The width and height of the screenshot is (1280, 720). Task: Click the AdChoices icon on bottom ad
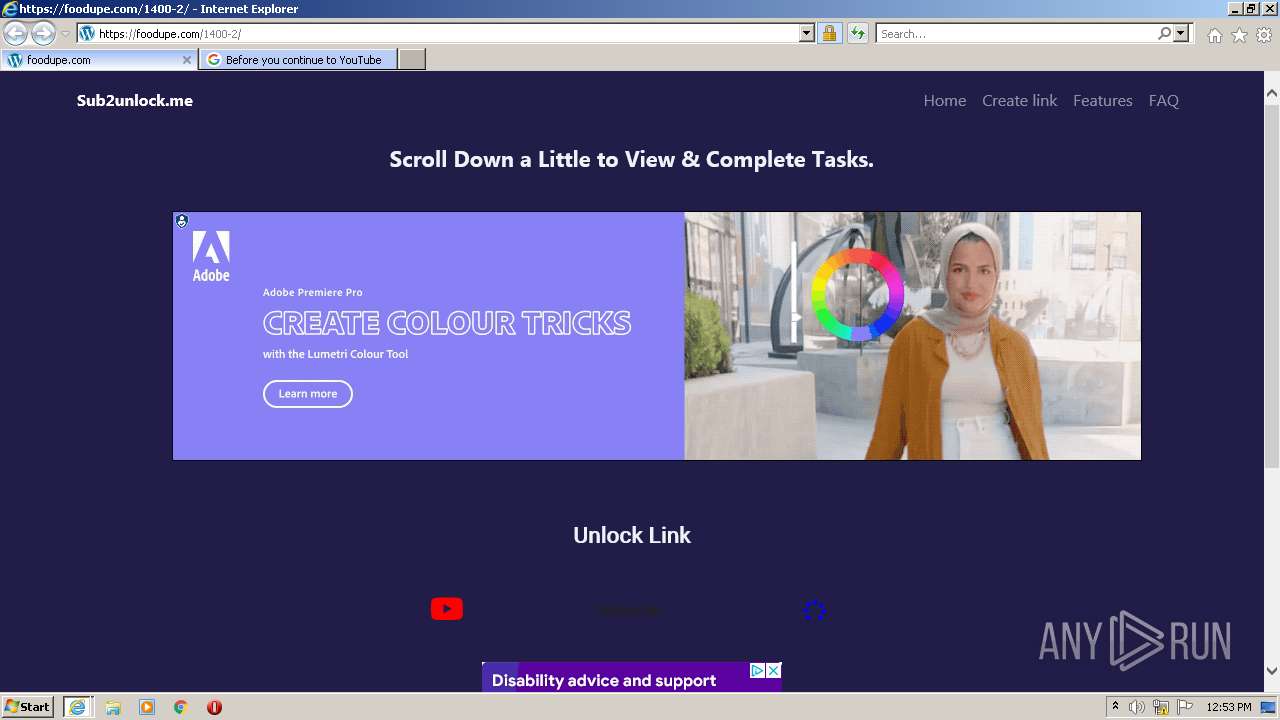pyautogui.click(x=758, y=670)
